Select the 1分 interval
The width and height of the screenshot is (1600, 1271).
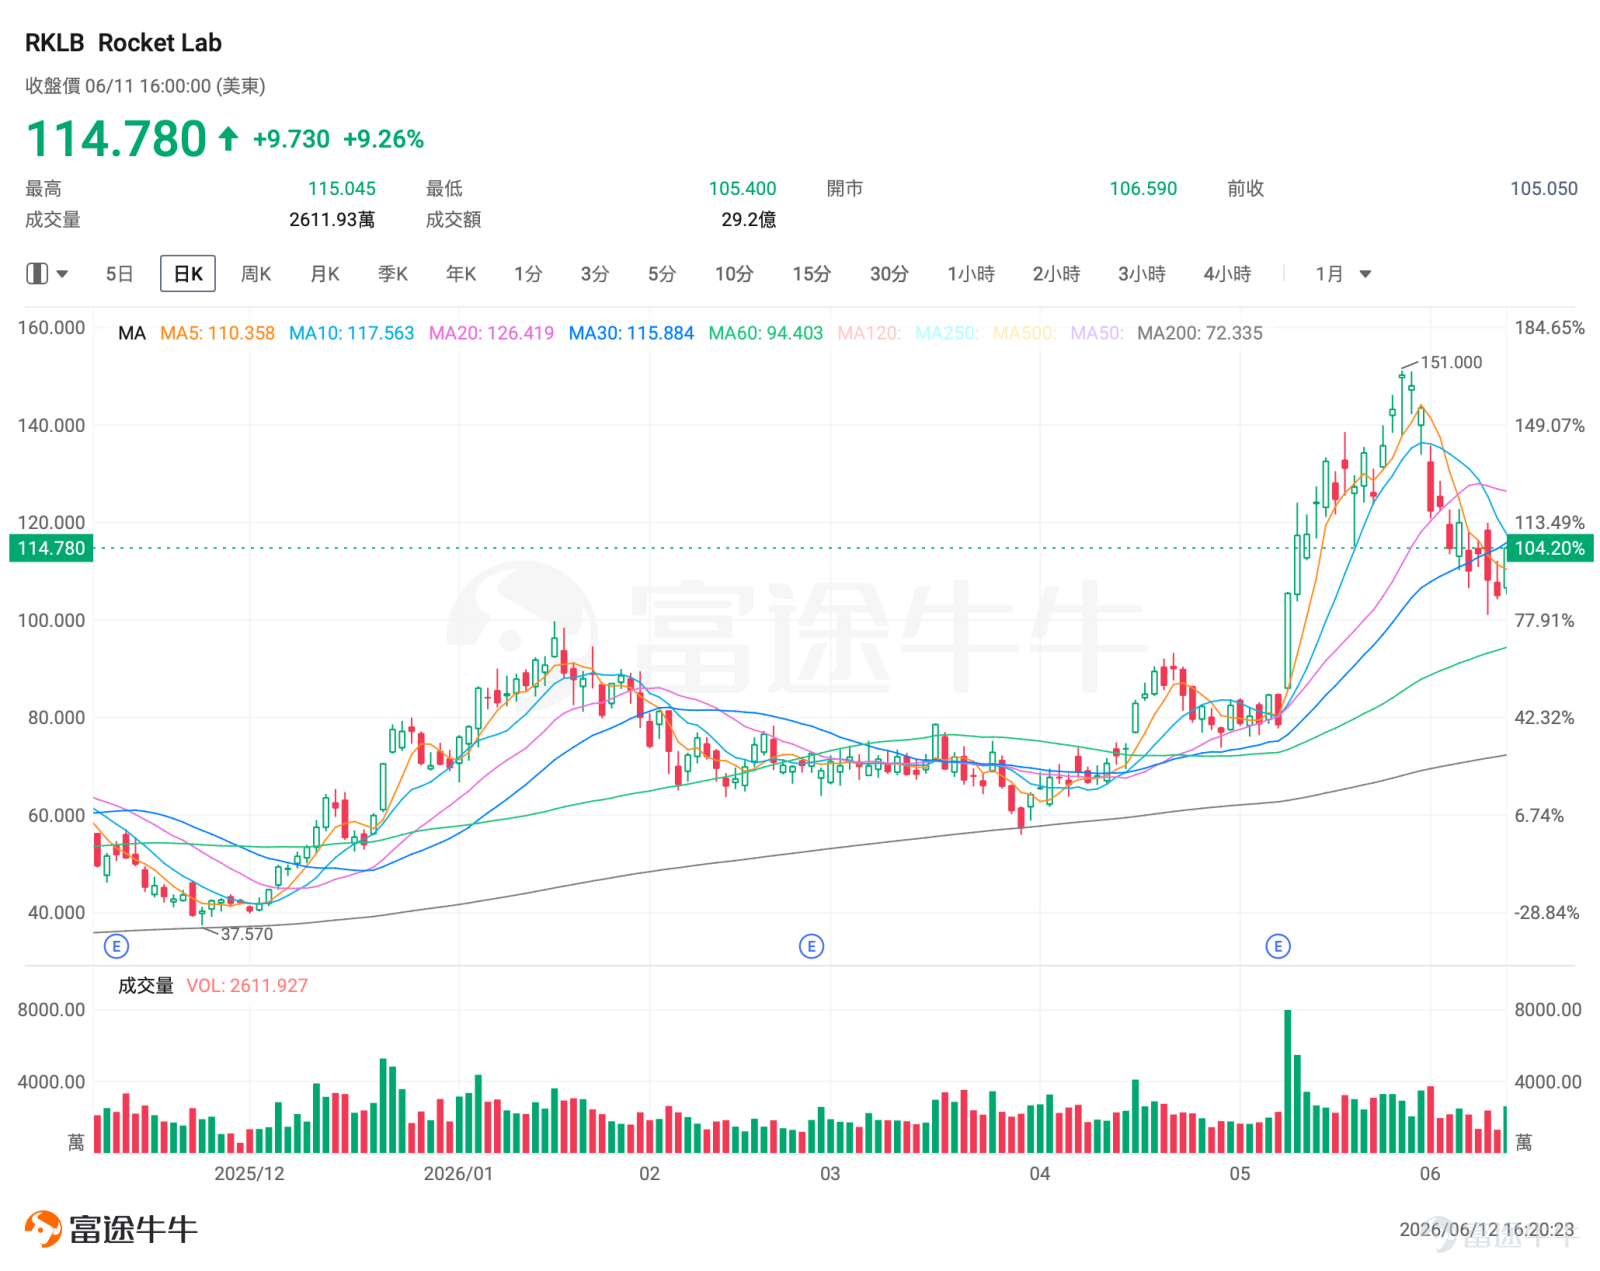coord(528,274)
